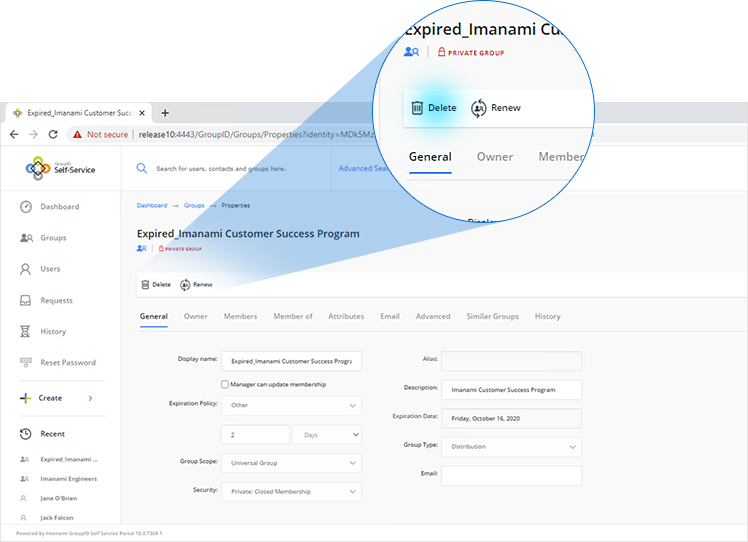Click the History clock icon
The width and height of the screenshot is (748, 542).
(26, 332)
